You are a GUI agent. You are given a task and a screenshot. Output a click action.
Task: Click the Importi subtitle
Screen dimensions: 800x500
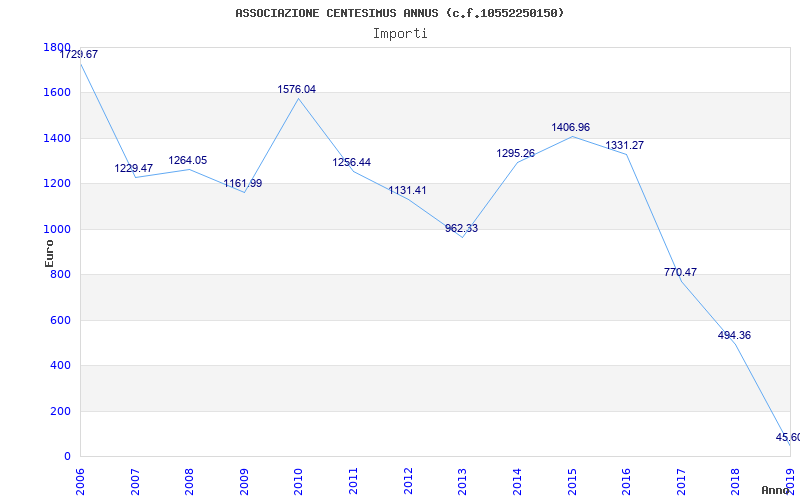(x=400, y=34)
